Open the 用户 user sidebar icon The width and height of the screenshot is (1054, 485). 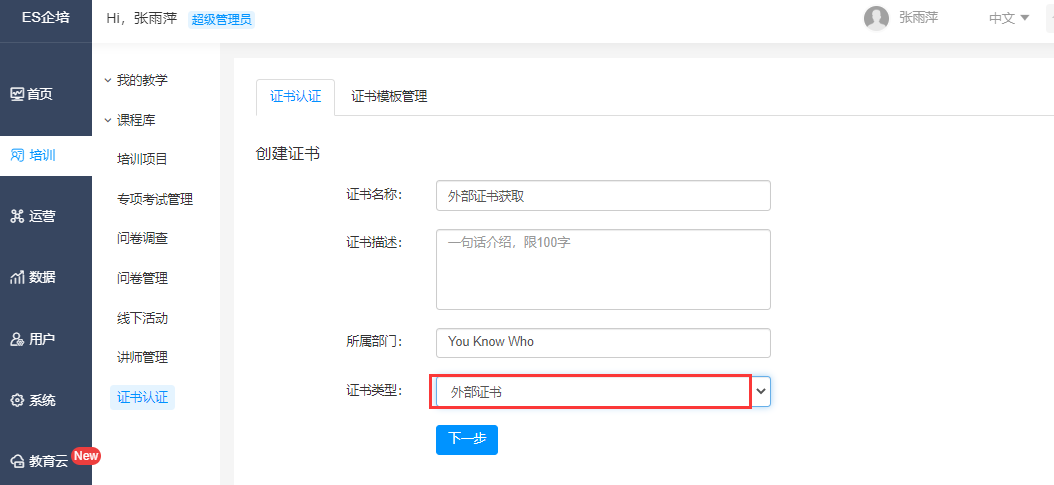point(17,339)
